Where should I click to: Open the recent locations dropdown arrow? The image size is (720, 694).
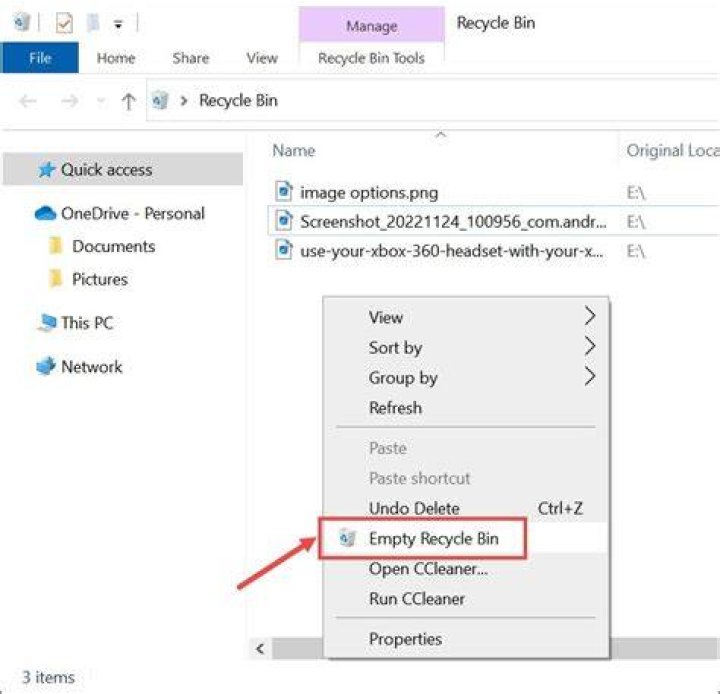tap(101, 101)
